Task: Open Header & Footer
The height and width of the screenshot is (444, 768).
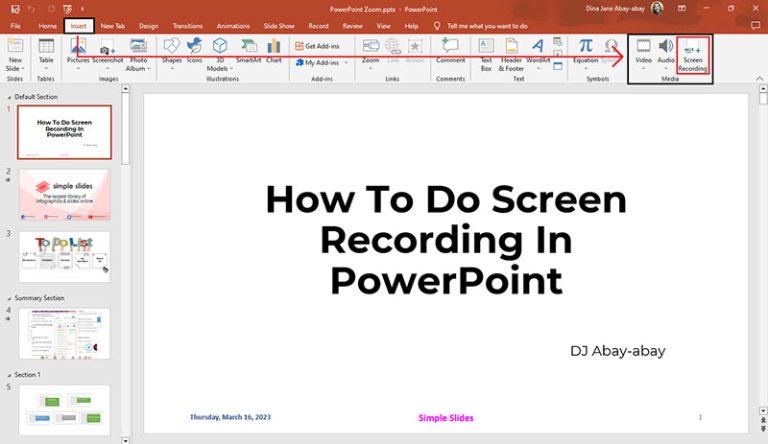Action: (x=511, y=54)
